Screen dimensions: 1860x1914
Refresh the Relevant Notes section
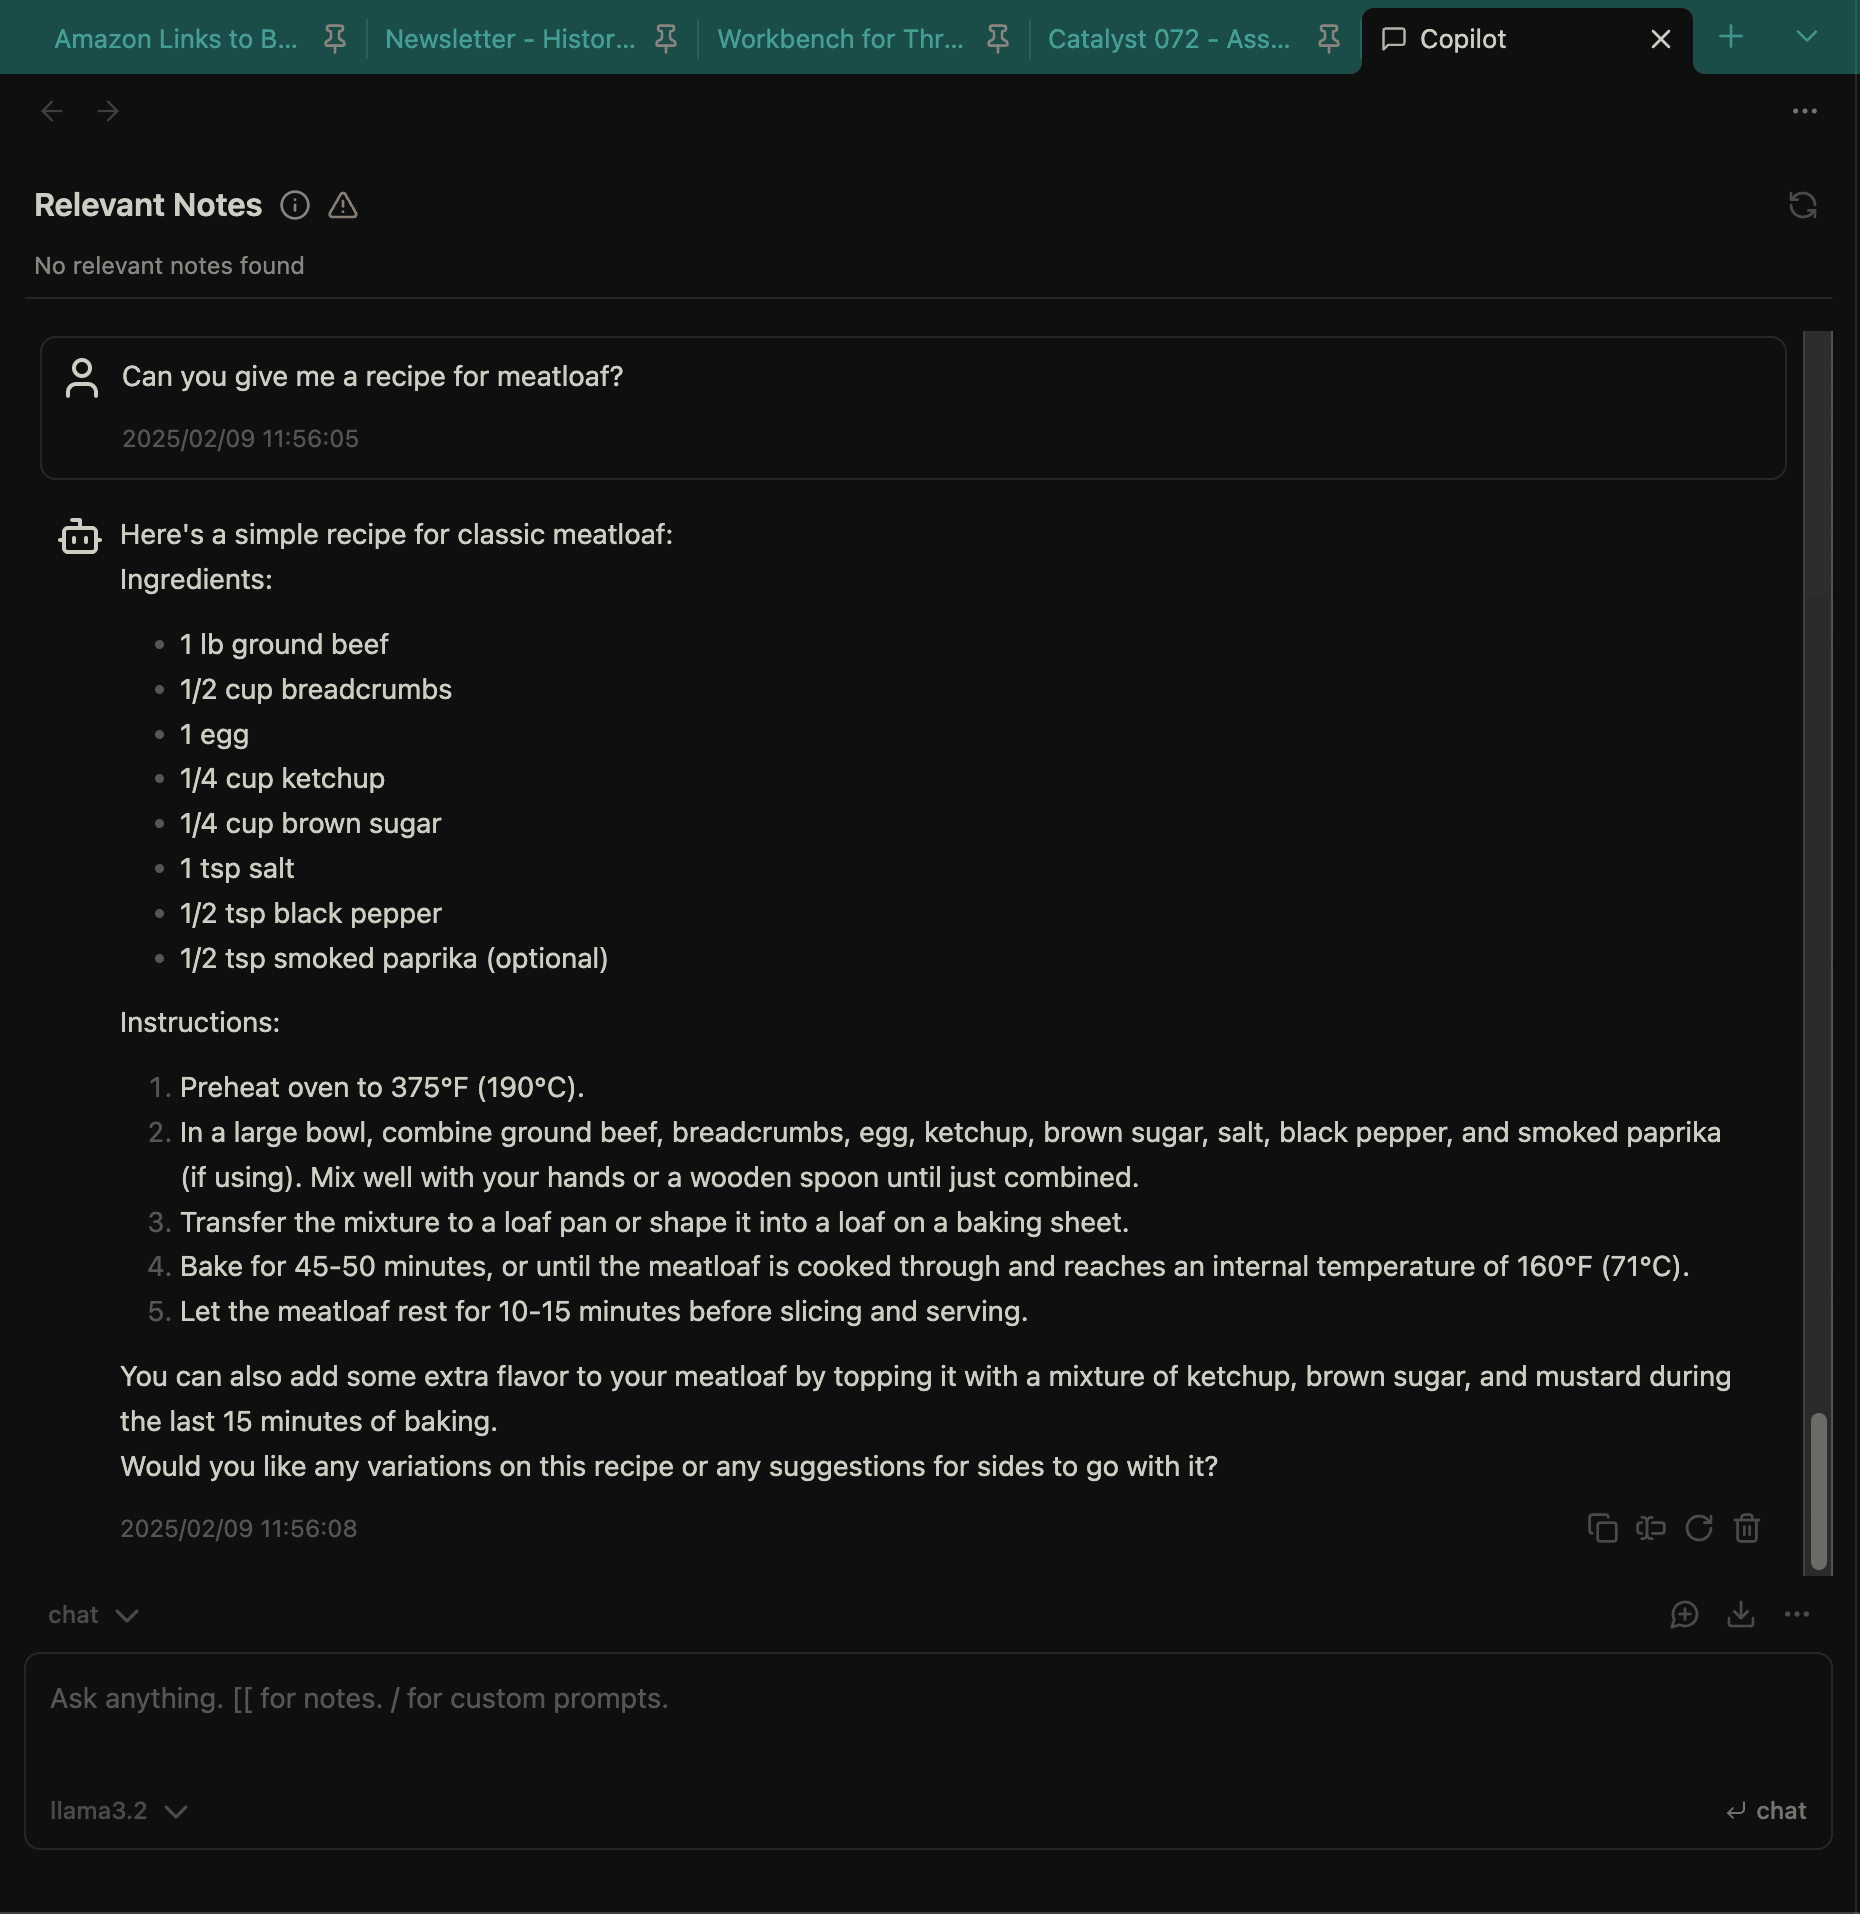(x=1802, y=205)
